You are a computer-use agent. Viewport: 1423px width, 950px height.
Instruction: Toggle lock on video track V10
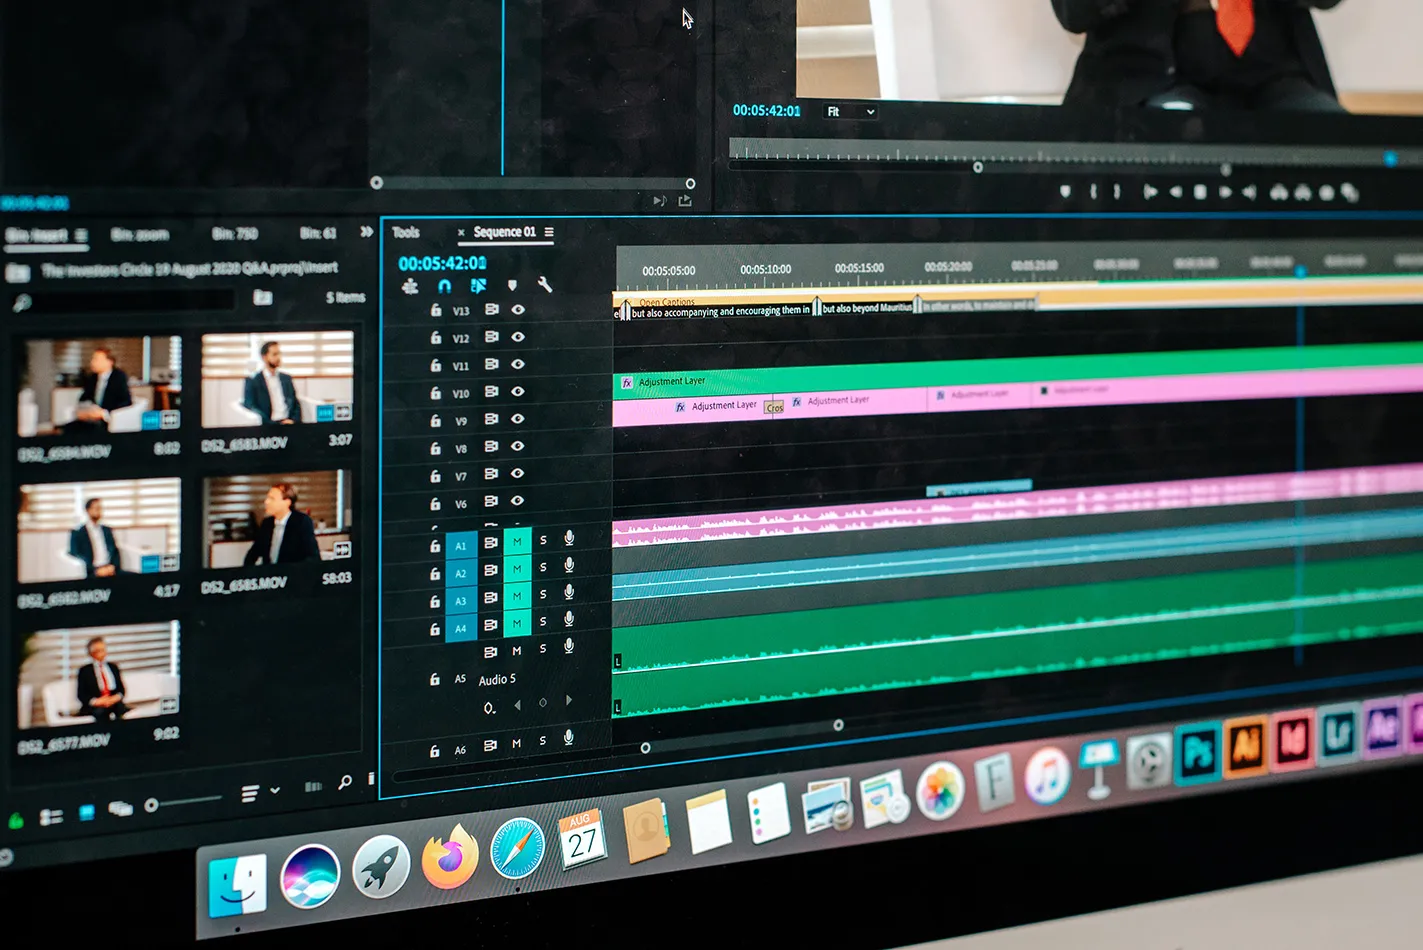[435, 393]
